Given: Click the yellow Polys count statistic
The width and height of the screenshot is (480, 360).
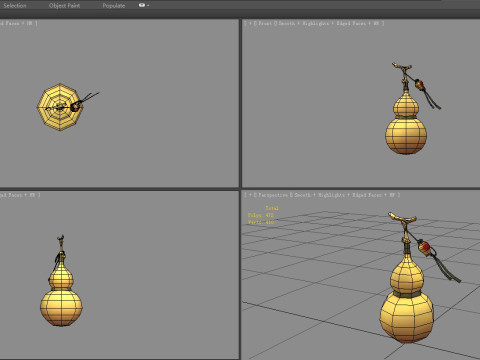Looking at the screenshot, I should point(261,215).
